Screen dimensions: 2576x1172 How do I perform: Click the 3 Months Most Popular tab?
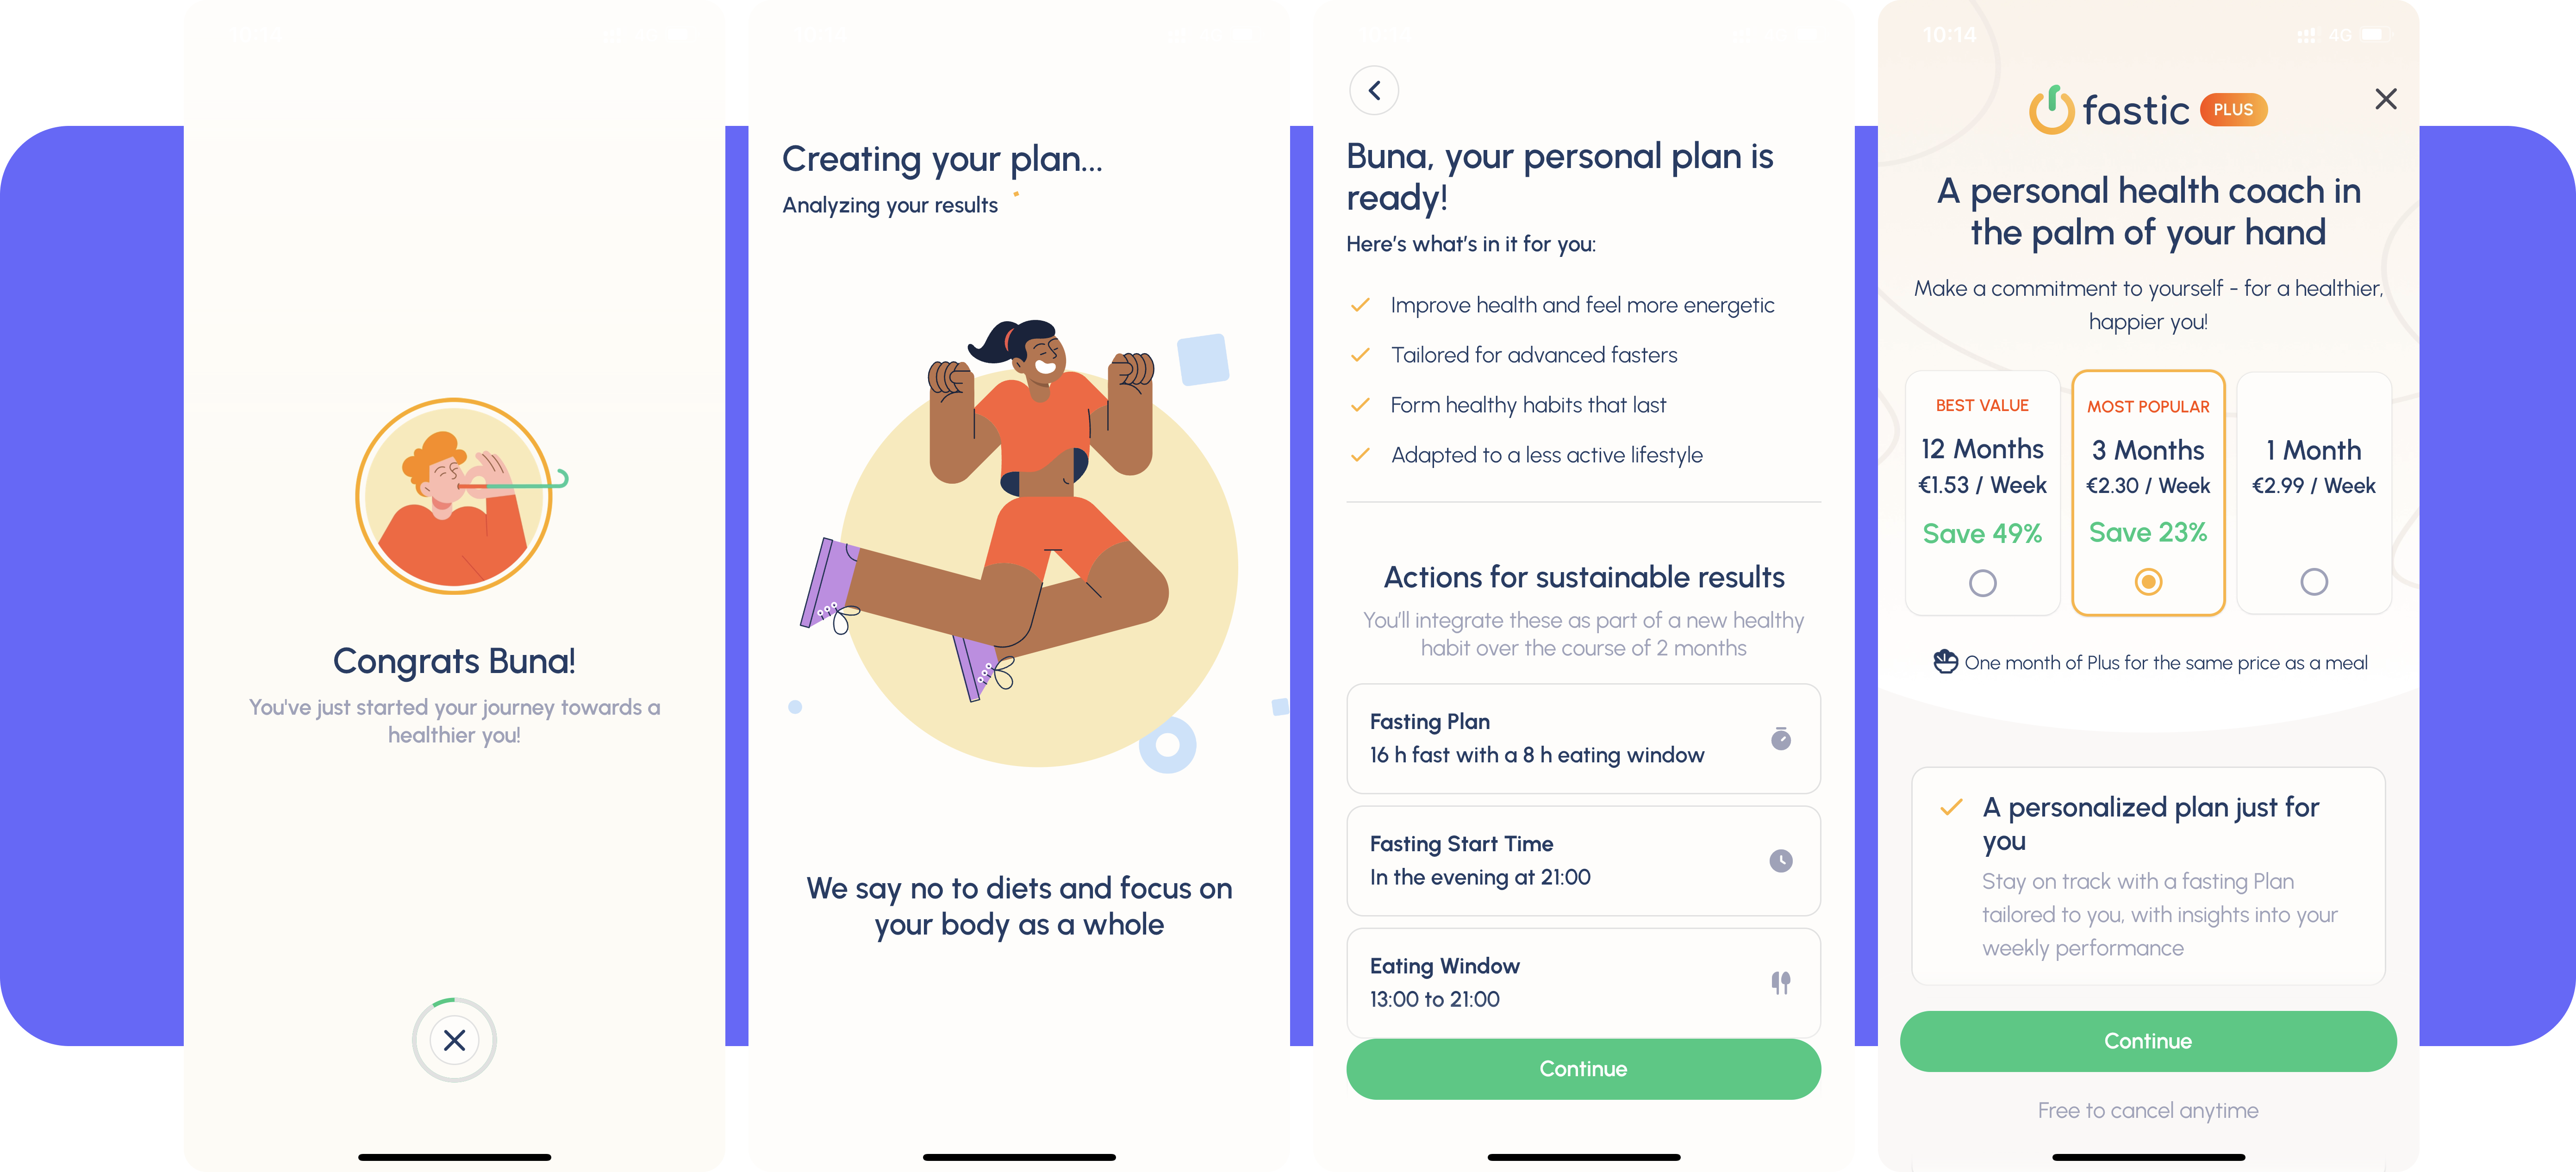click(2147, 493)
